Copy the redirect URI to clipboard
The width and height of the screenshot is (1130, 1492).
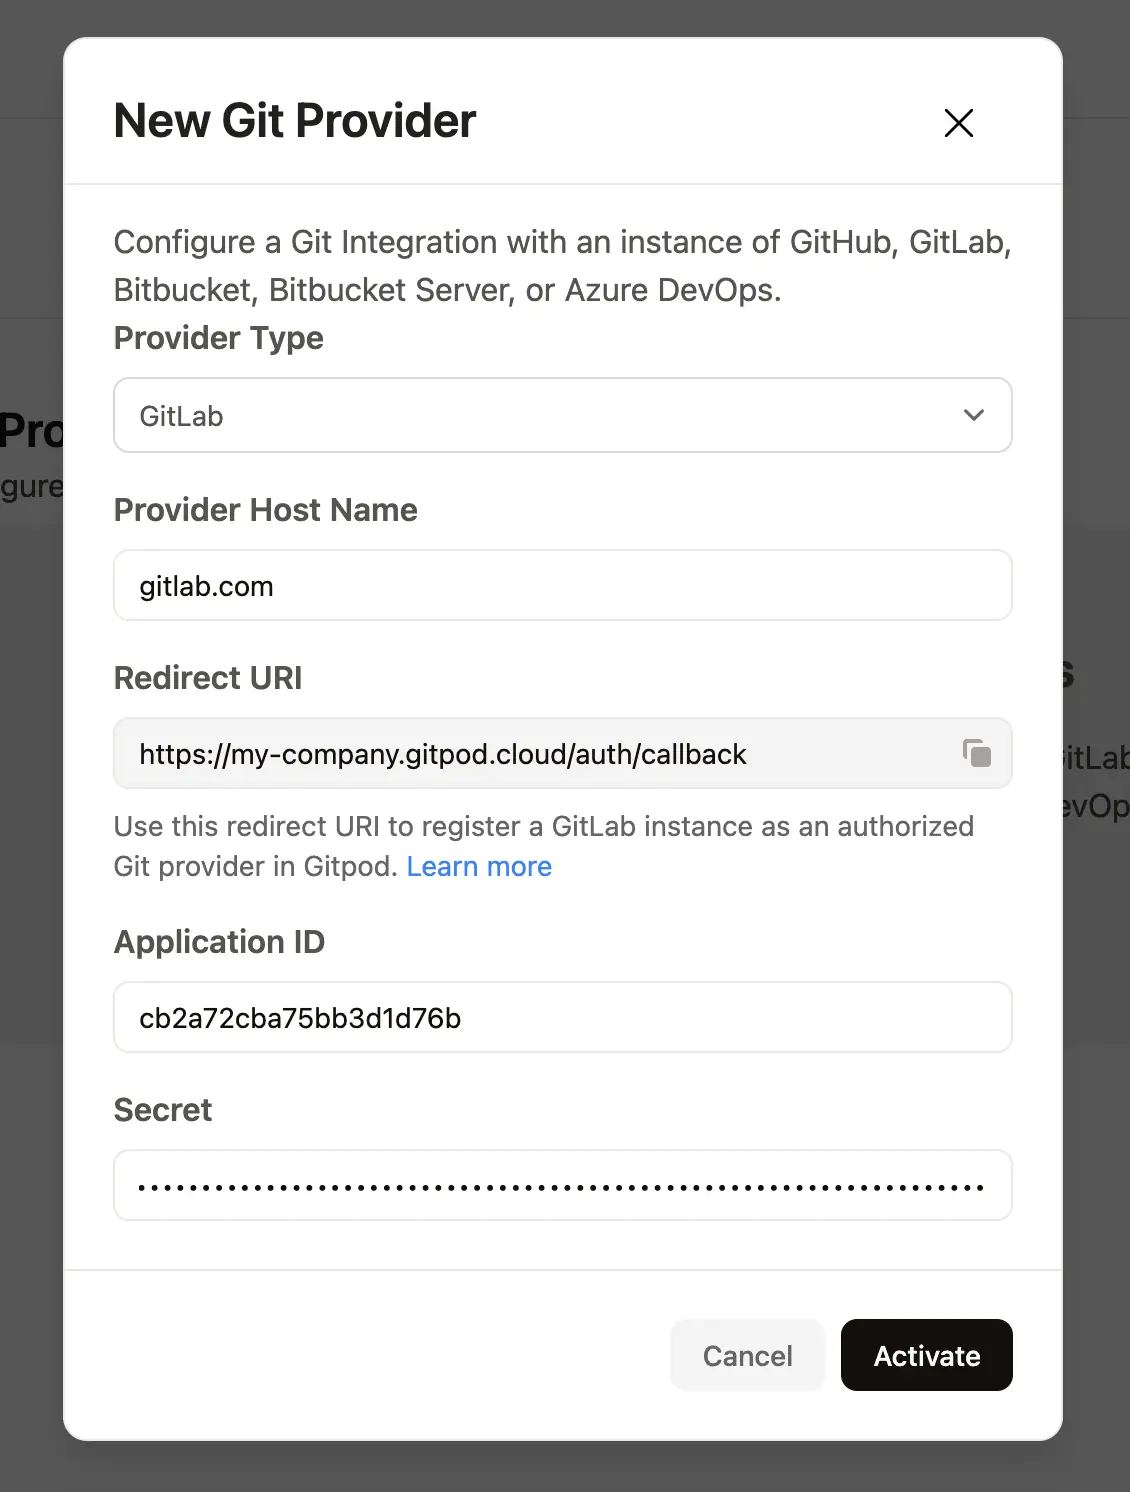[976, 753]
